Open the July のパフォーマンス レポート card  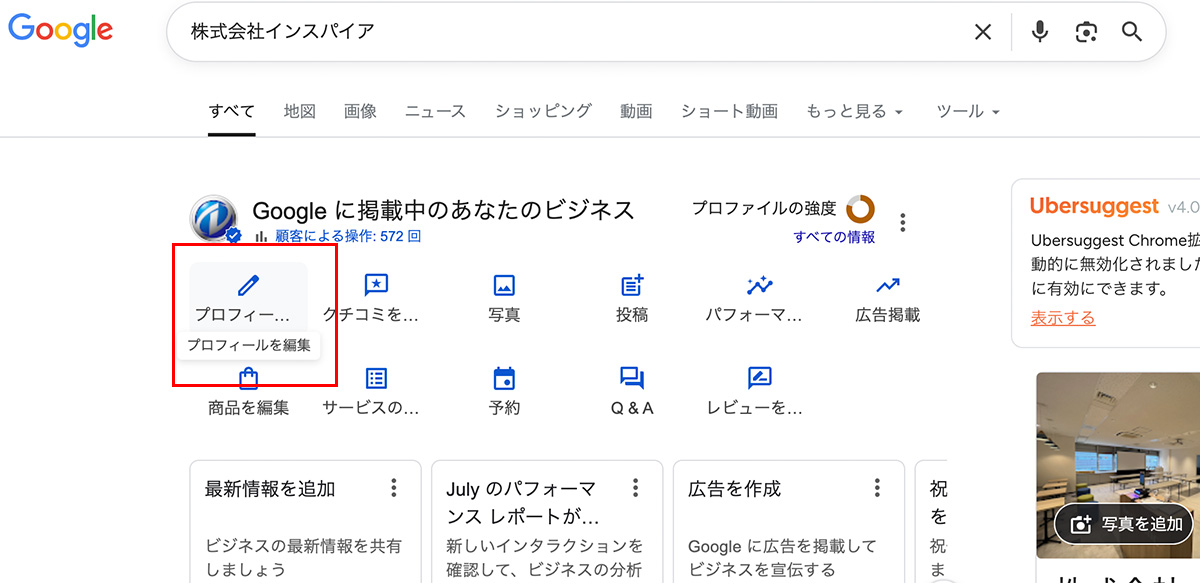[547, 522]
